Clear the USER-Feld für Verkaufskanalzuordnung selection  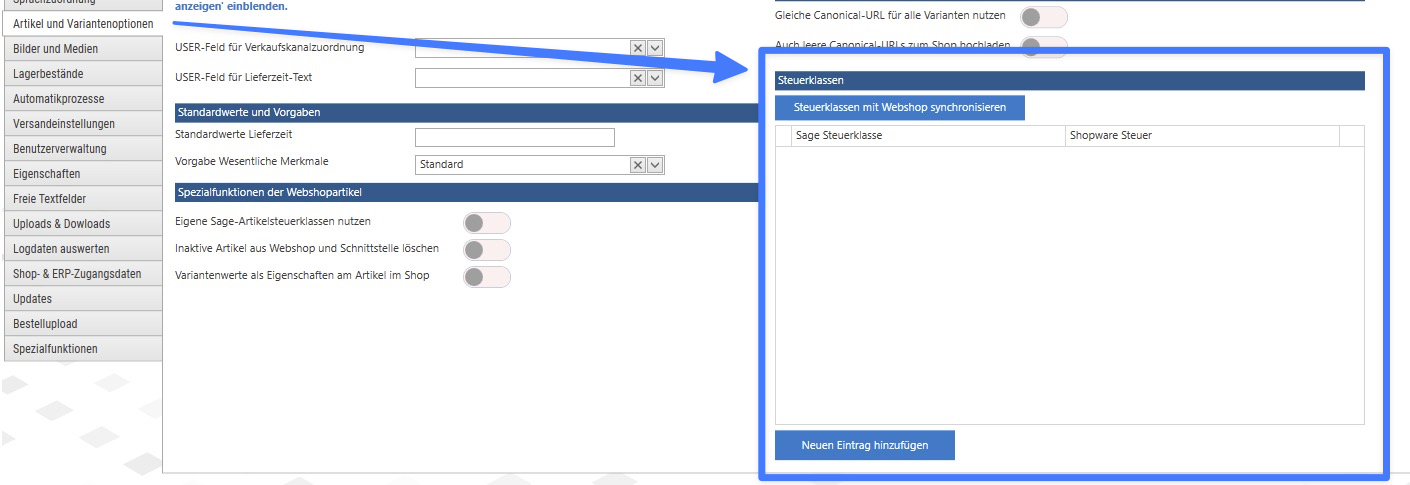point(638,48)
